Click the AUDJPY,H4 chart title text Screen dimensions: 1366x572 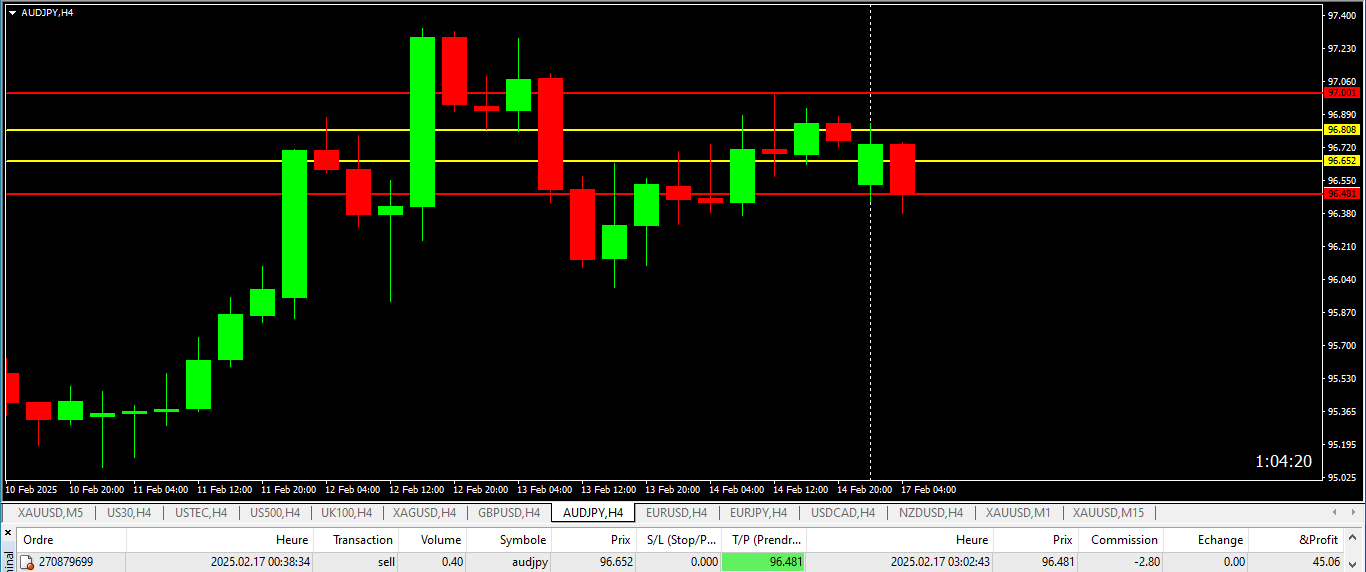(x=47, y=12)
